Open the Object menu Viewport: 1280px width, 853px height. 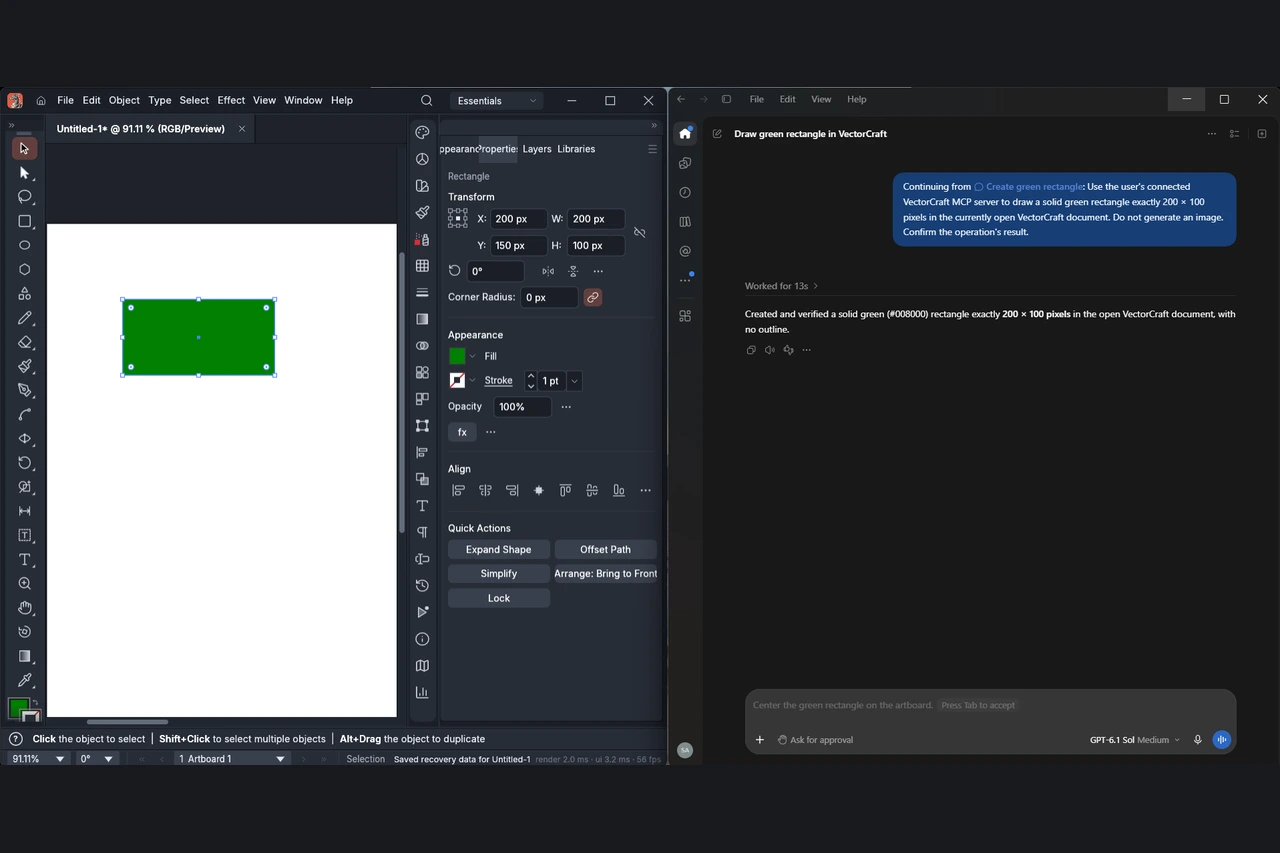pos(124,100)
